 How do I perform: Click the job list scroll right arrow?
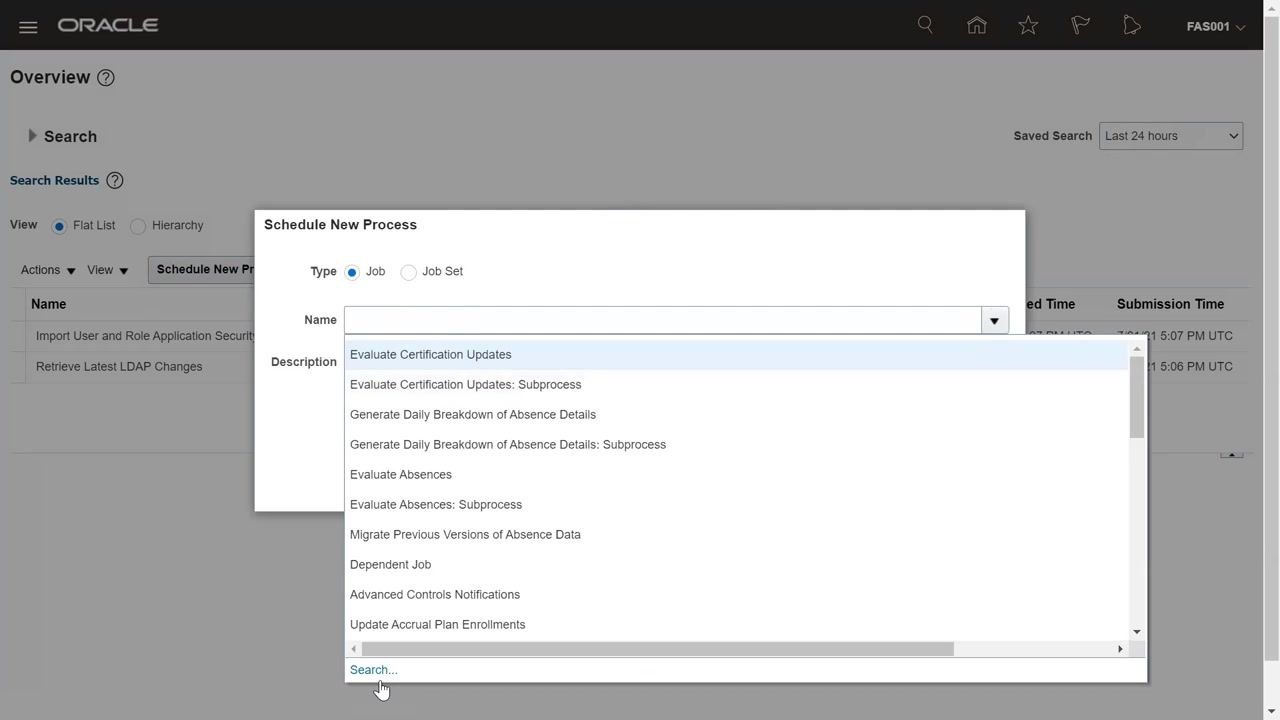1120,649
